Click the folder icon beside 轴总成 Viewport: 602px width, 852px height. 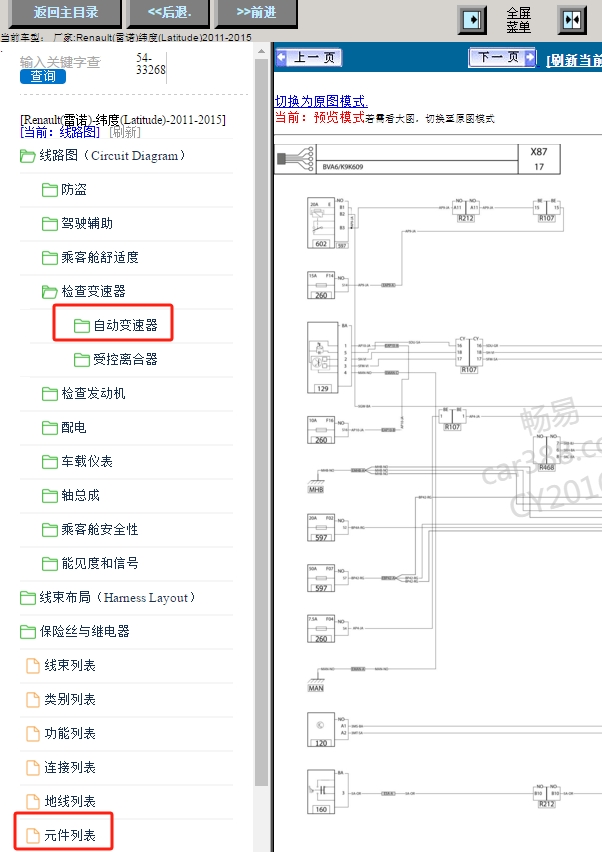[49, 495]
